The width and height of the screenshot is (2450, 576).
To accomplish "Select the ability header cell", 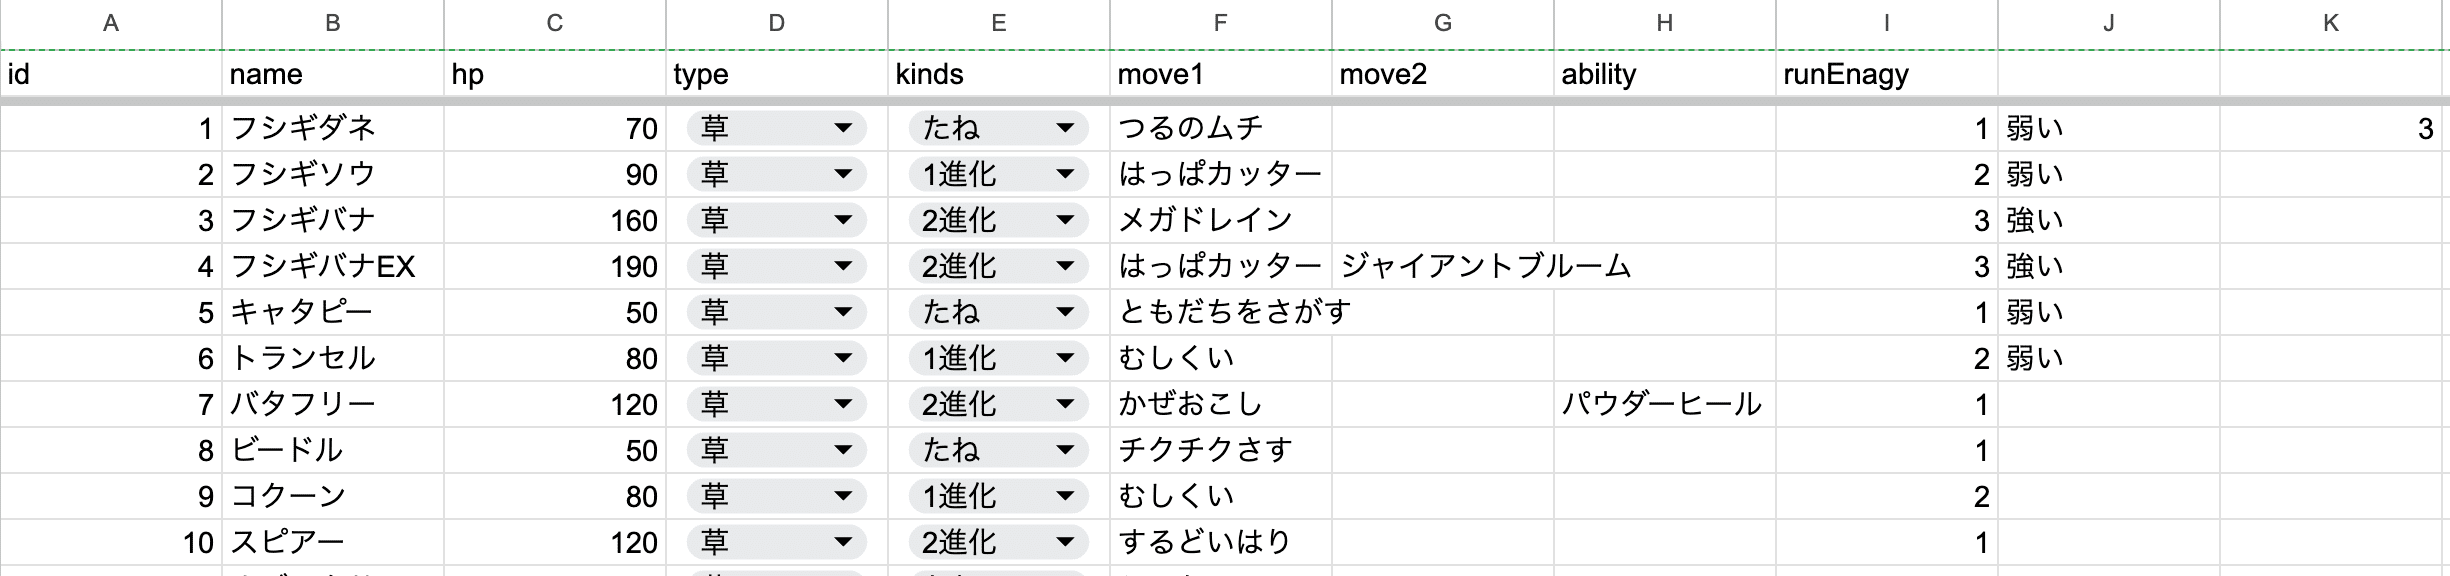I will pyautogui.click(x=1665, y=74).
